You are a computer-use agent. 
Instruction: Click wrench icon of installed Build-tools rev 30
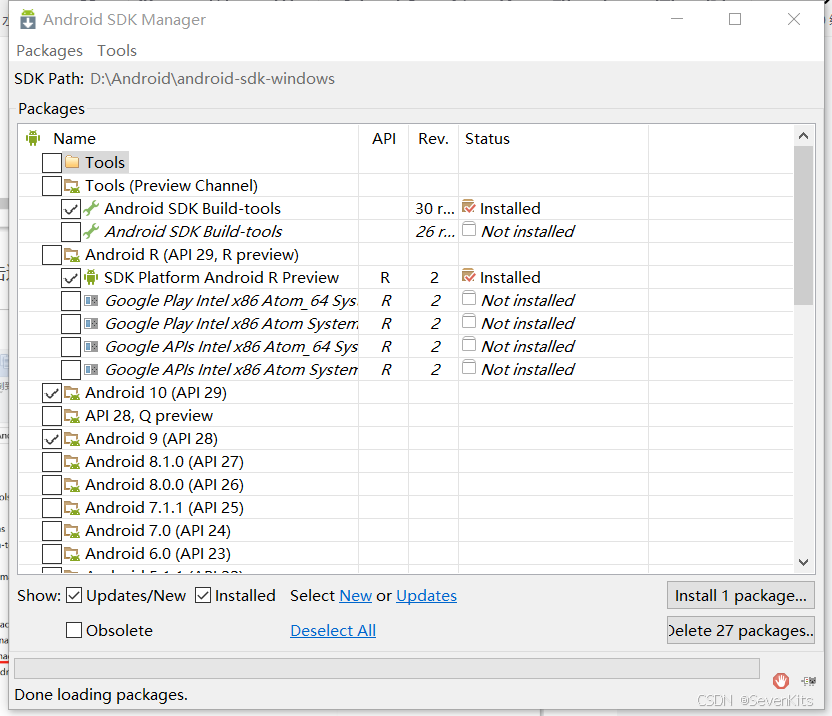pyautogui.click(x=91, y=208)
